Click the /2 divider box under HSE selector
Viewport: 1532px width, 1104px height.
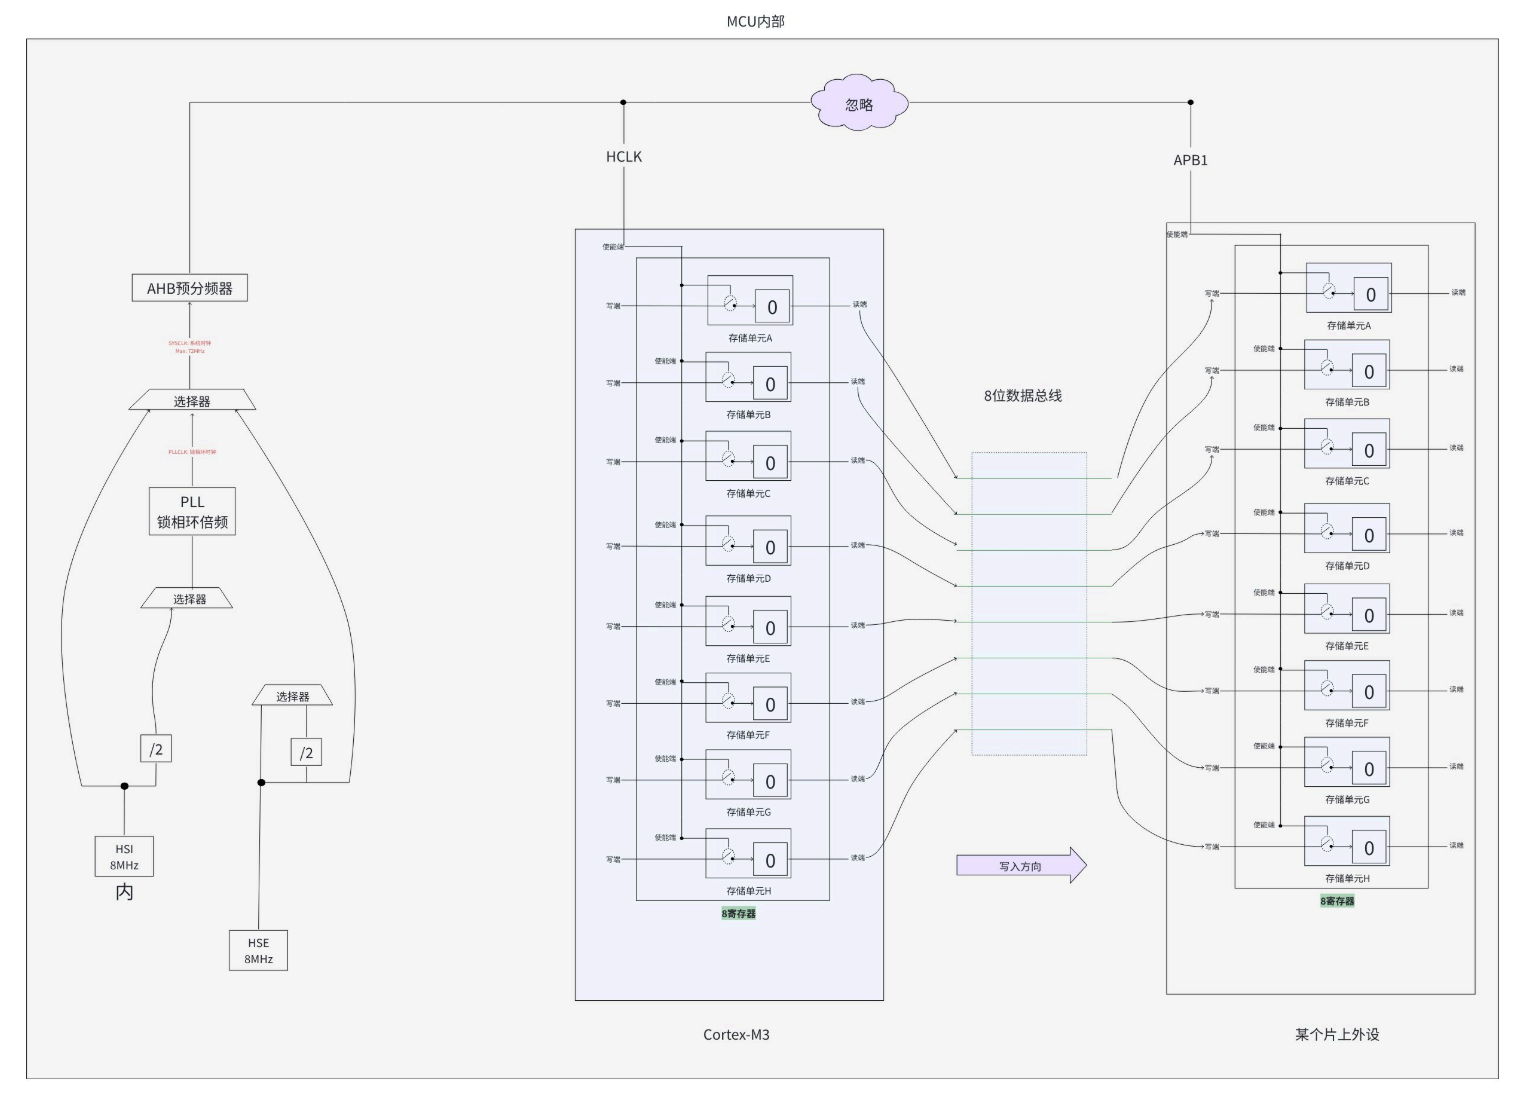[x=306, y=752]
